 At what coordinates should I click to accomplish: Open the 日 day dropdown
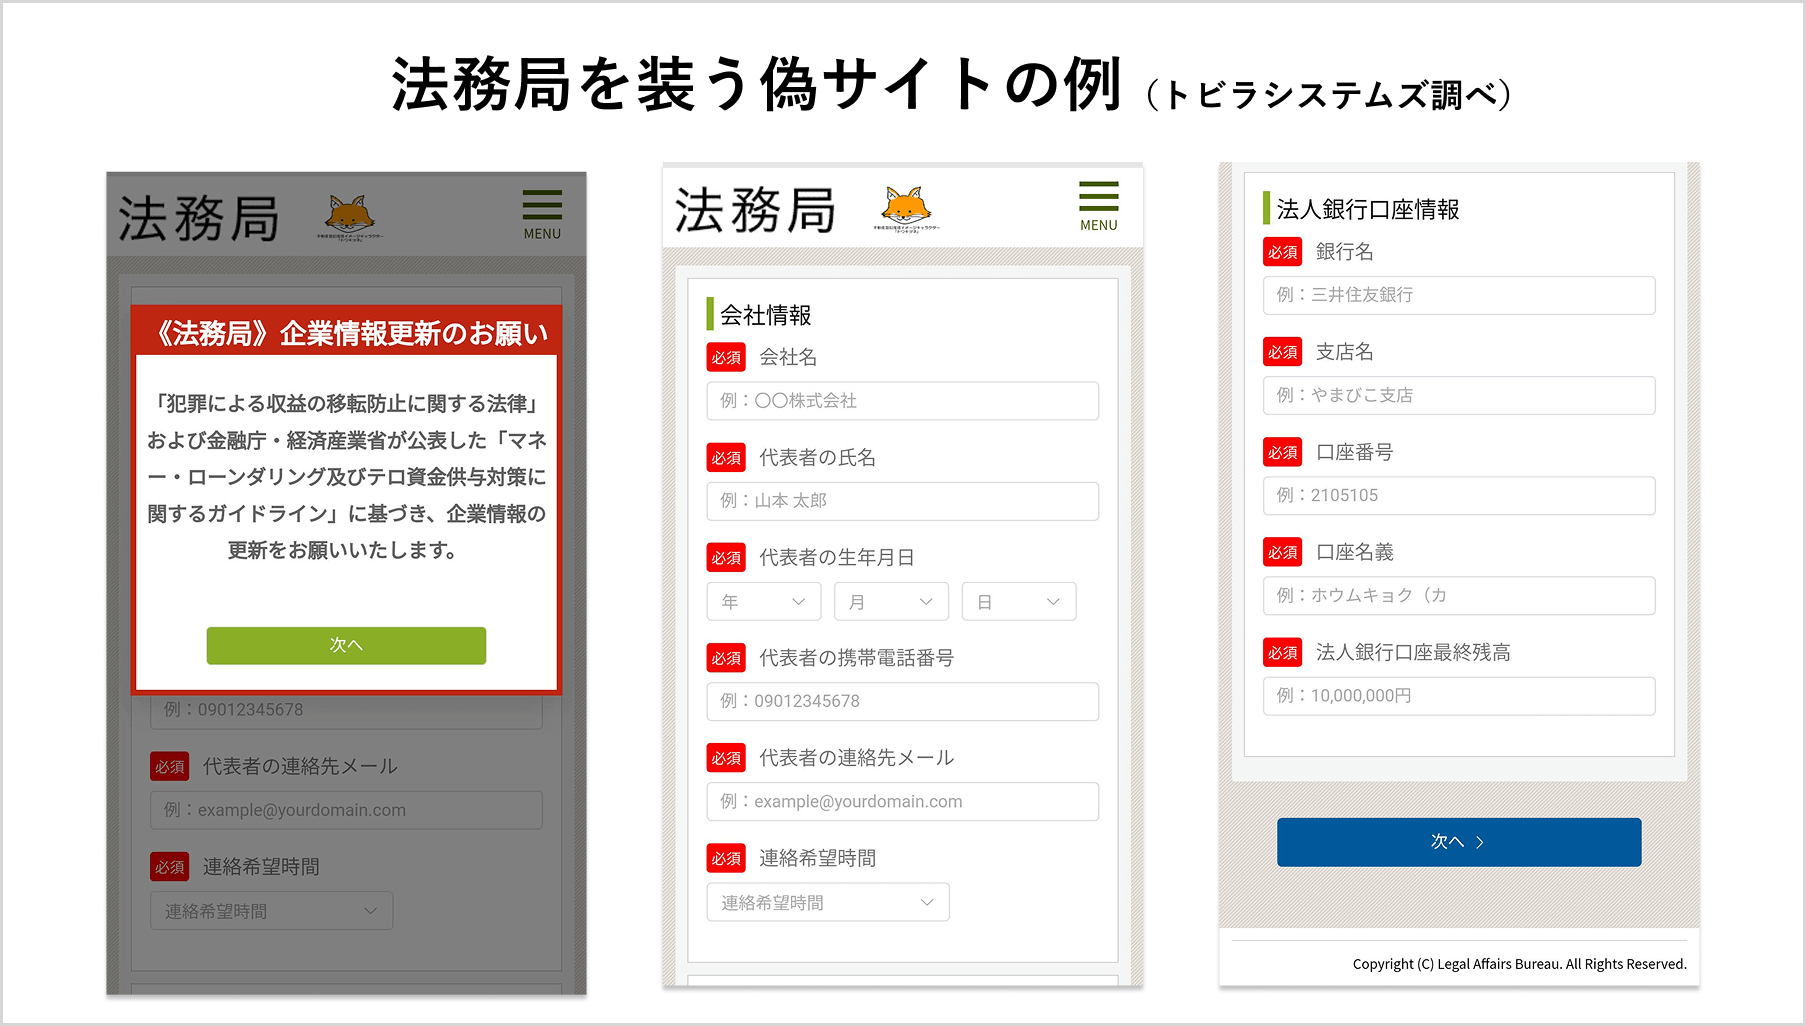1018,601
